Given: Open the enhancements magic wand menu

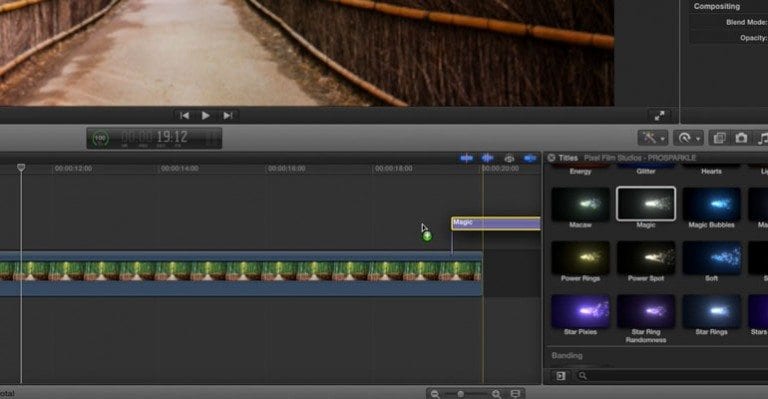Looking at the screenshot, I should click(x=653, y=138).
